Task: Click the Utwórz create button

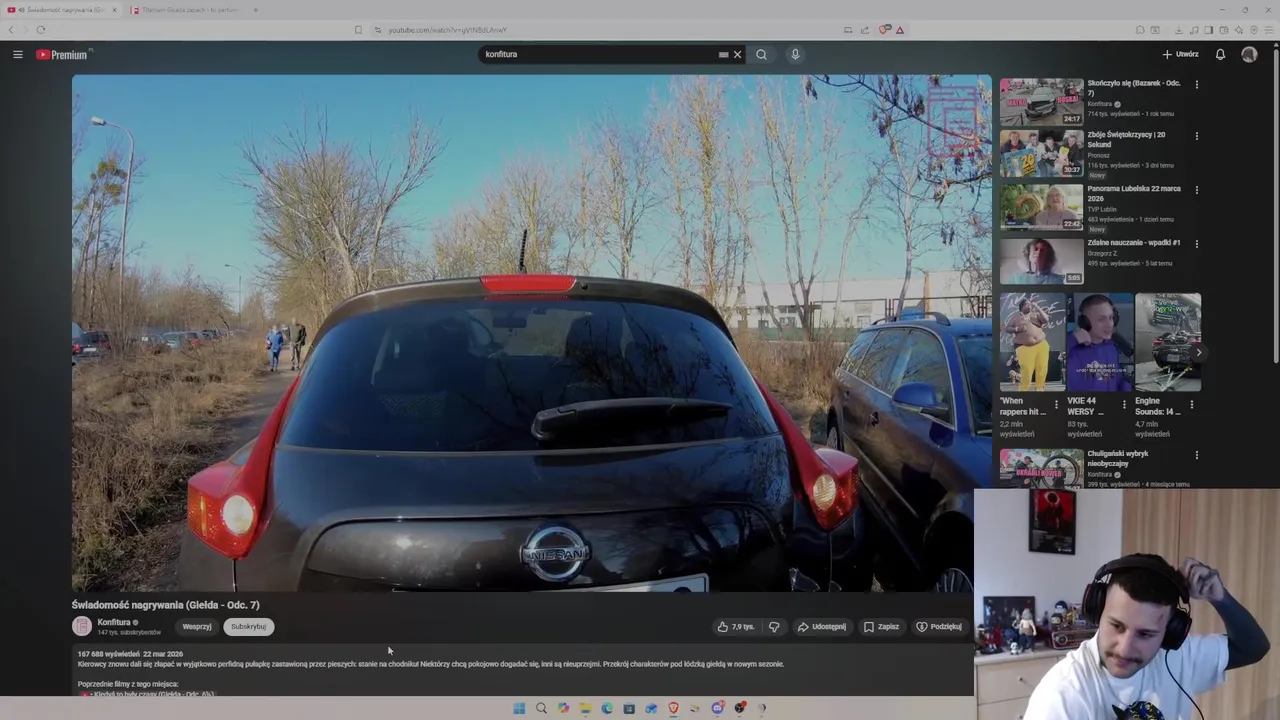Action: tap(1180, 54)
